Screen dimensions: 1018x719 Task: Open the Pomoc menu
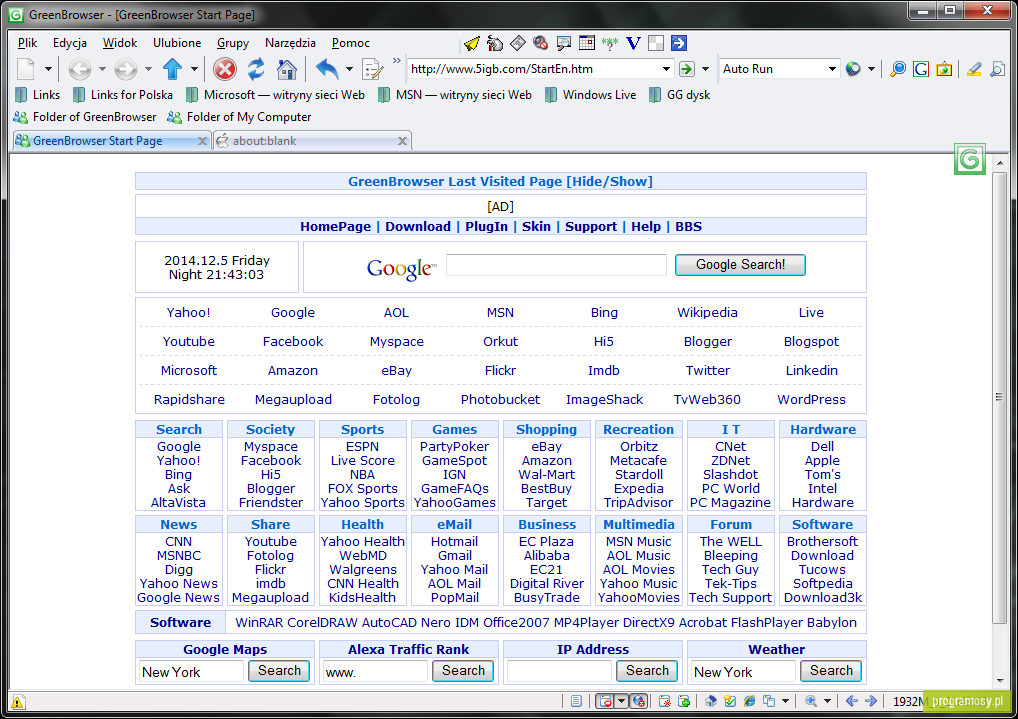point(351,43)
